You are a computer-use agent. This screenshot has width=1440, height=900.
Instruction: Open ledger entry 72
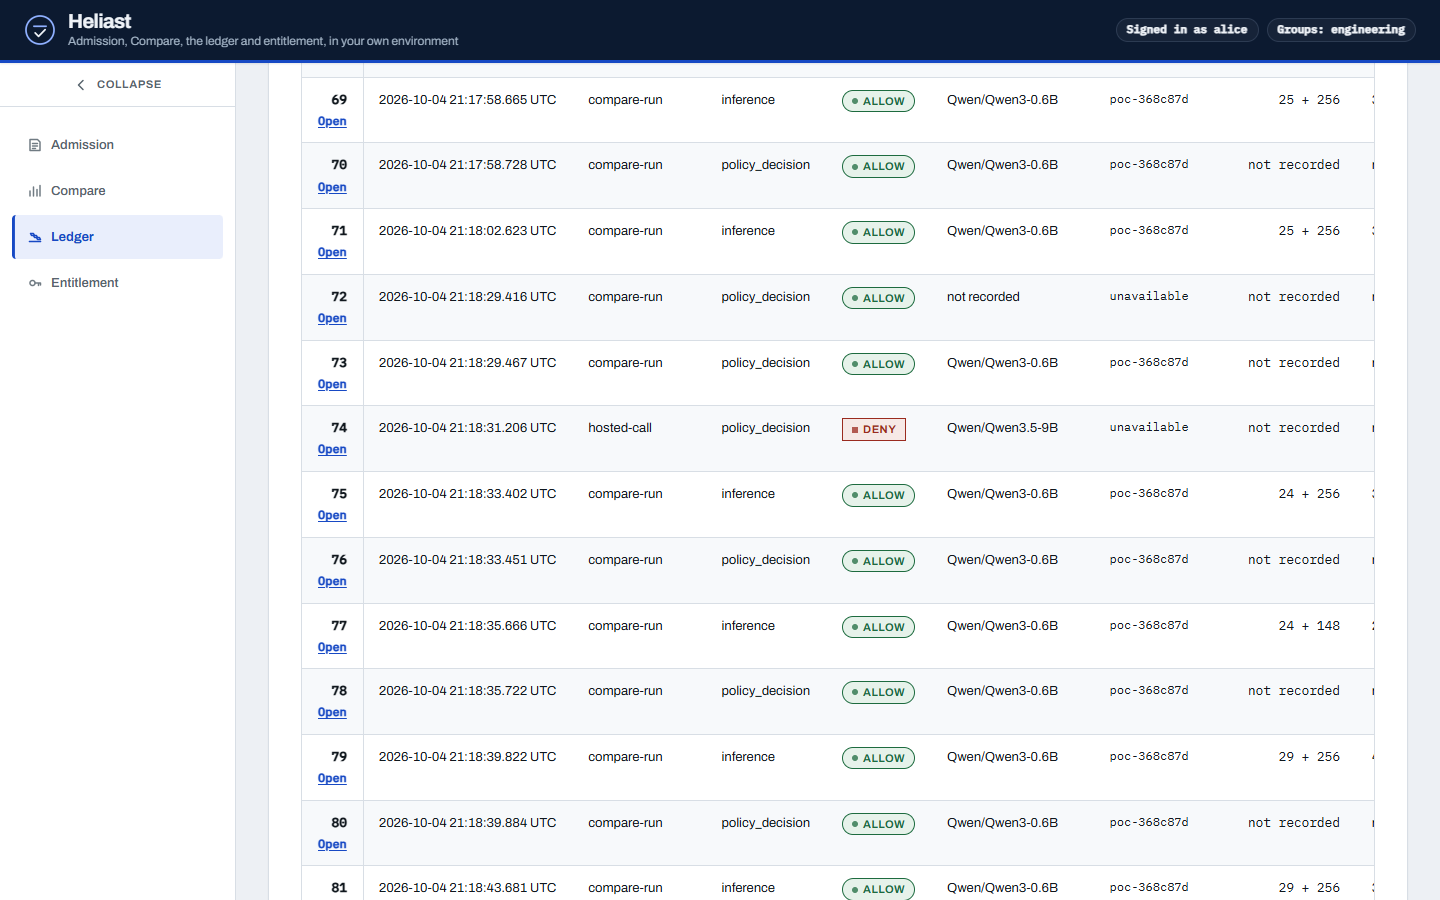click(x=332, y=318)
